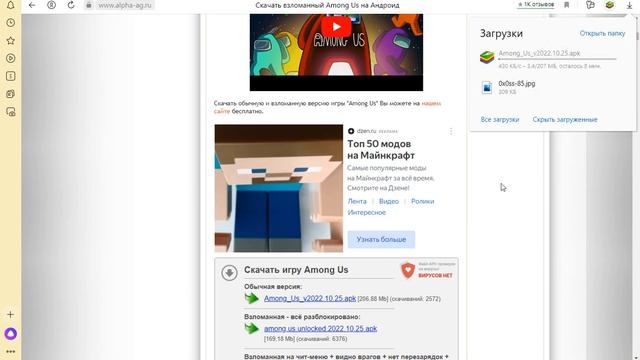Viewport: 640px width, 360px height.
Task: Click the green arrow next to unlocked apk link
Action: tap(252, 328)
